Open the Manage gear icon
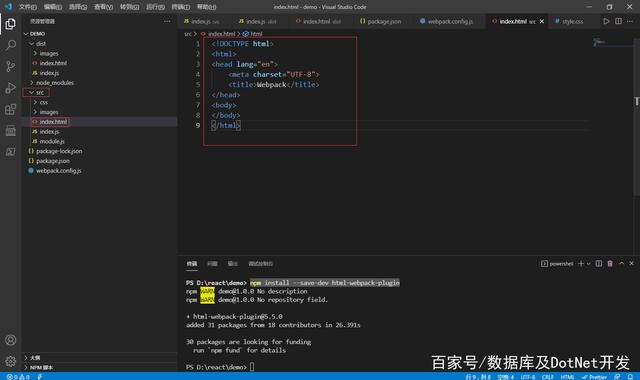The image size is (640, 380). (11, 361)
